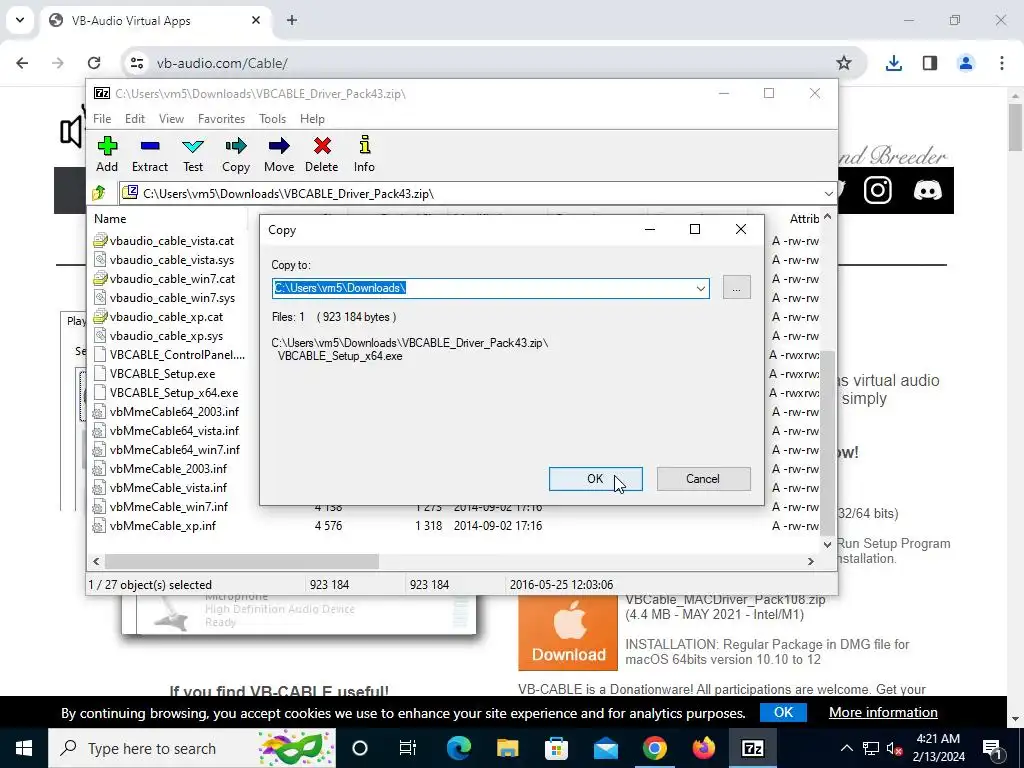Select vbaudio_cable_vista.cat in the file list
Viewport: 1024px width, 768px height.
pos(172,241)
